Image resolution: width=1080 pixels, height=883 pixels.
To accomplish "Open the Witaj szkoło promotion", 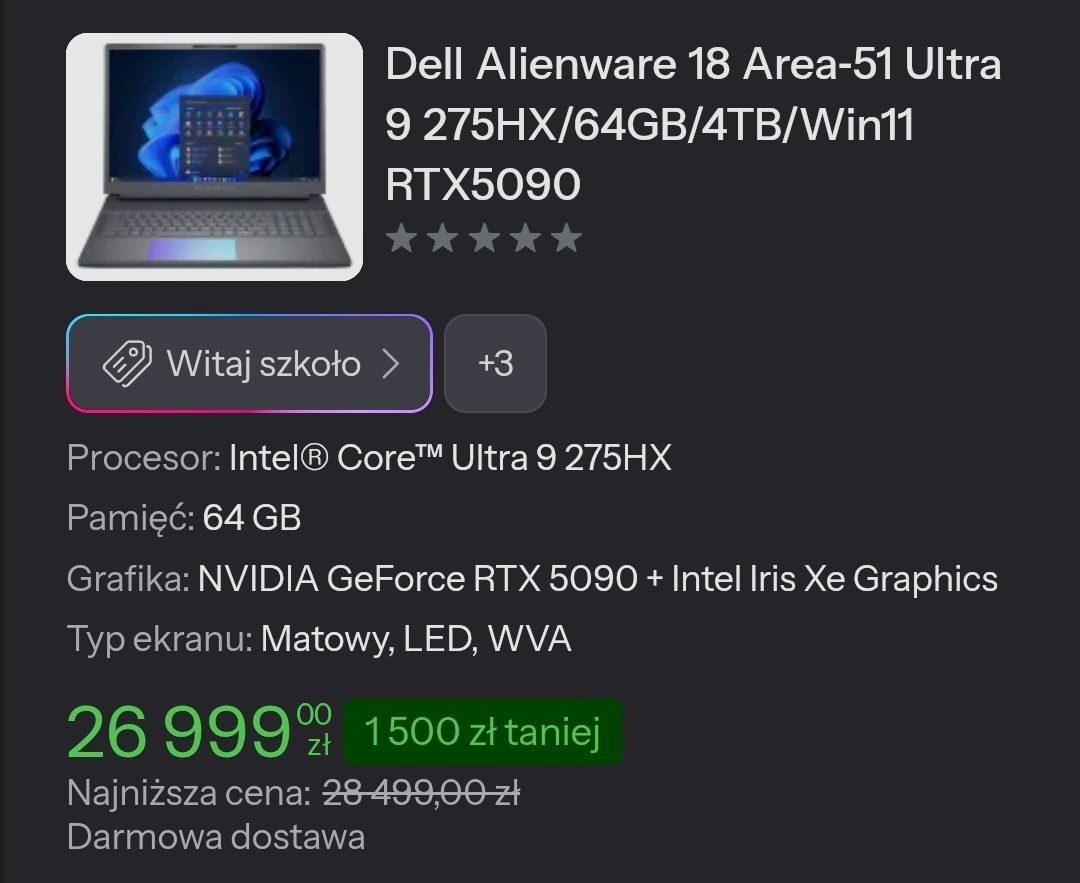I will [x=249, y=363].
